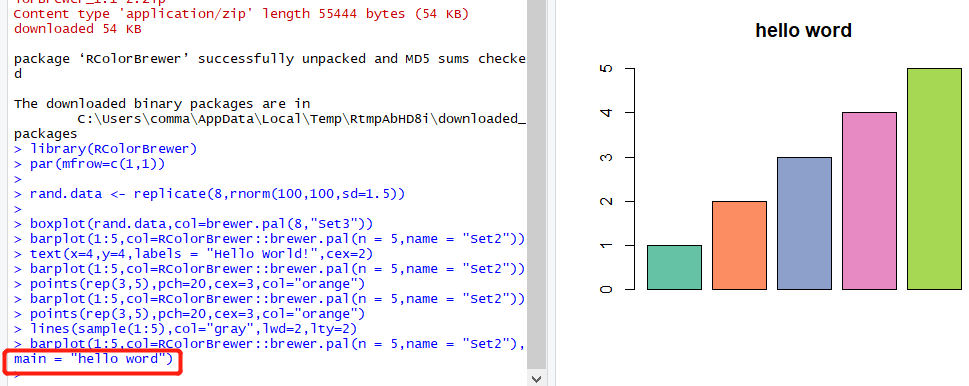This screenshot has width=969, height=386.
Task: Click the plot title "hello word"
Action: (803, 30)
